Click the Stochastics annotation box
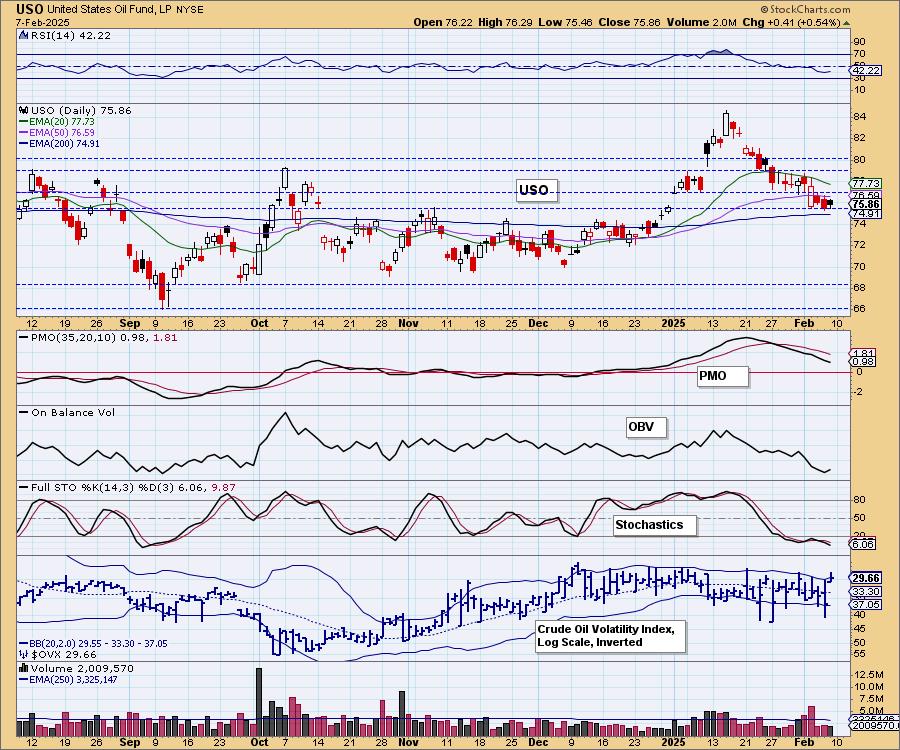 (x=655, y=524)
